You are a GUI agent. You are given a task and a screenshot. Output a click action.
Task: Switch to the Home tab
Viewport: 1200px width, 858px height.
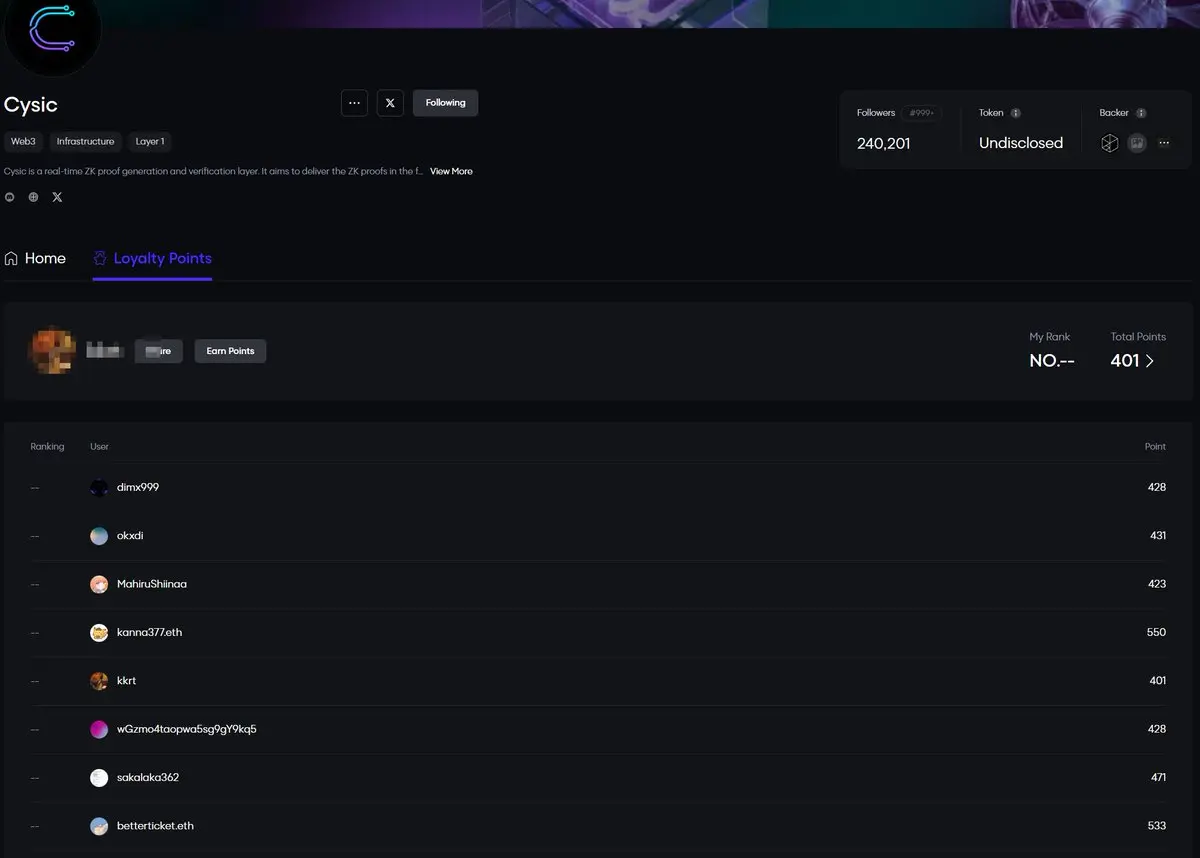[35, 258]
